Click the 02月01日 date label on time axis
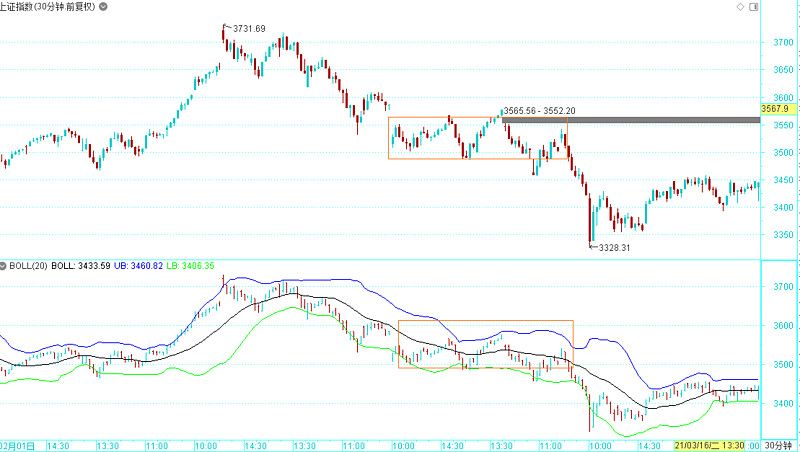 click(x=18, y=446)
